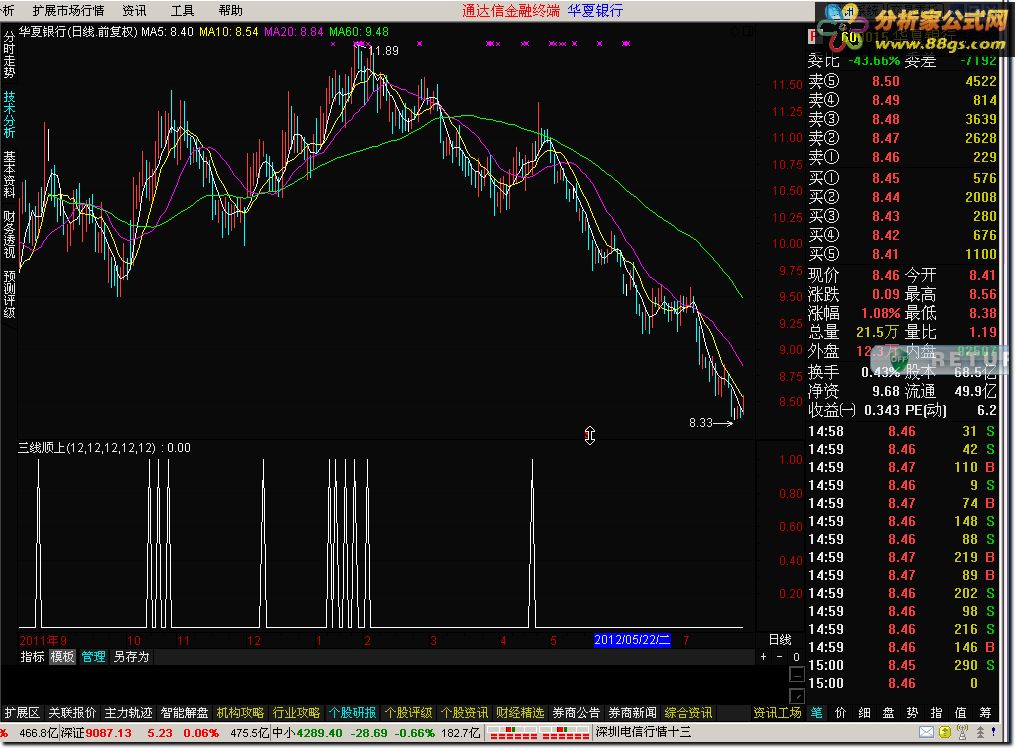Image resolution: width=1017 pixels, height=749 pixels.
Task: Open the 机构攻略 bottom tab
Action: coord(241,713)
